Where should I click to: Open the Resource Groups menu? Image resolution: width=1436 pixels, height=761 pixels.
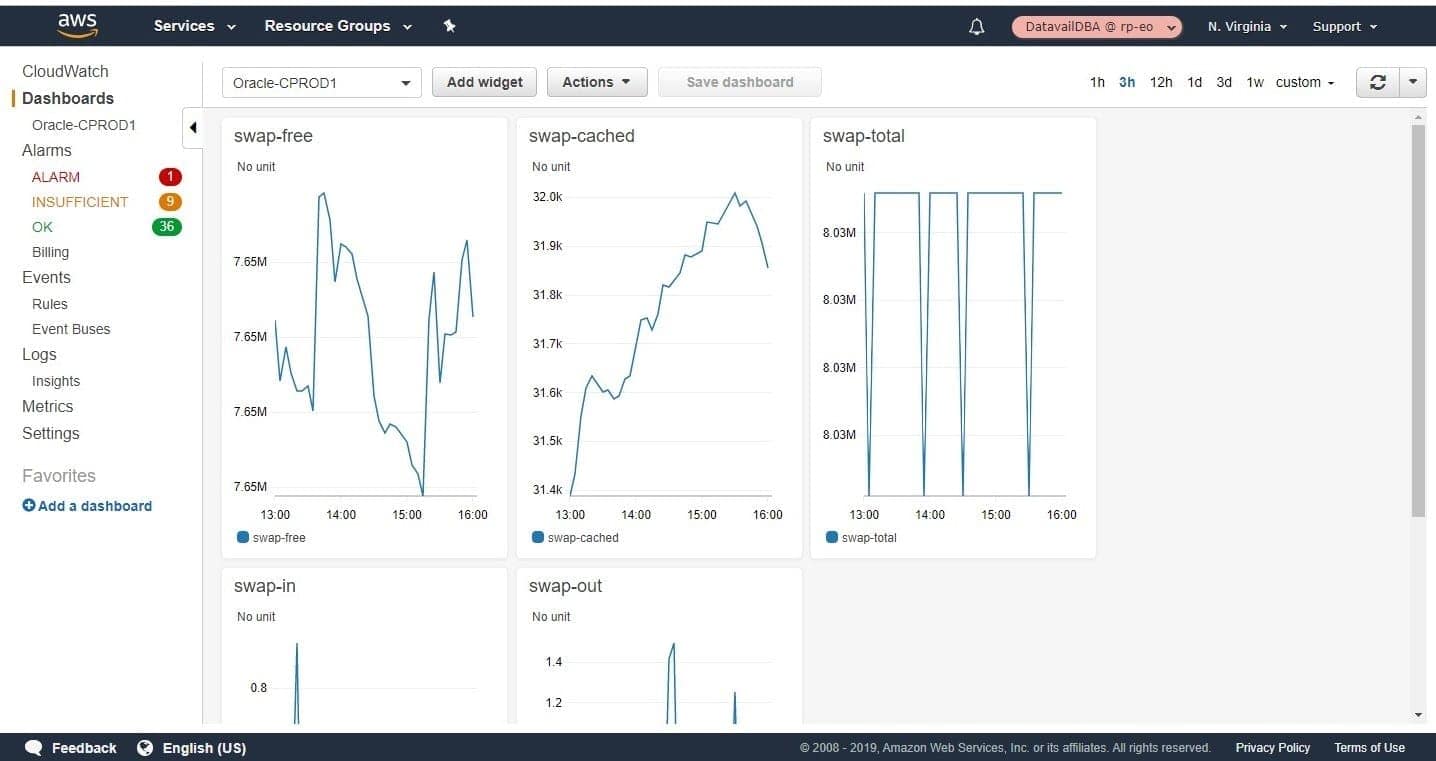pos(338,26)
